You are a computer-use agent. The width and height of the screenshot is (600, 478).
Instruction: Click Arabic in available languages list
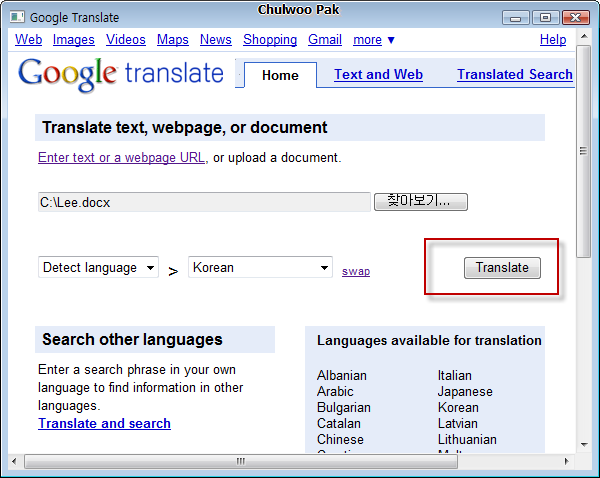(335, 392)
